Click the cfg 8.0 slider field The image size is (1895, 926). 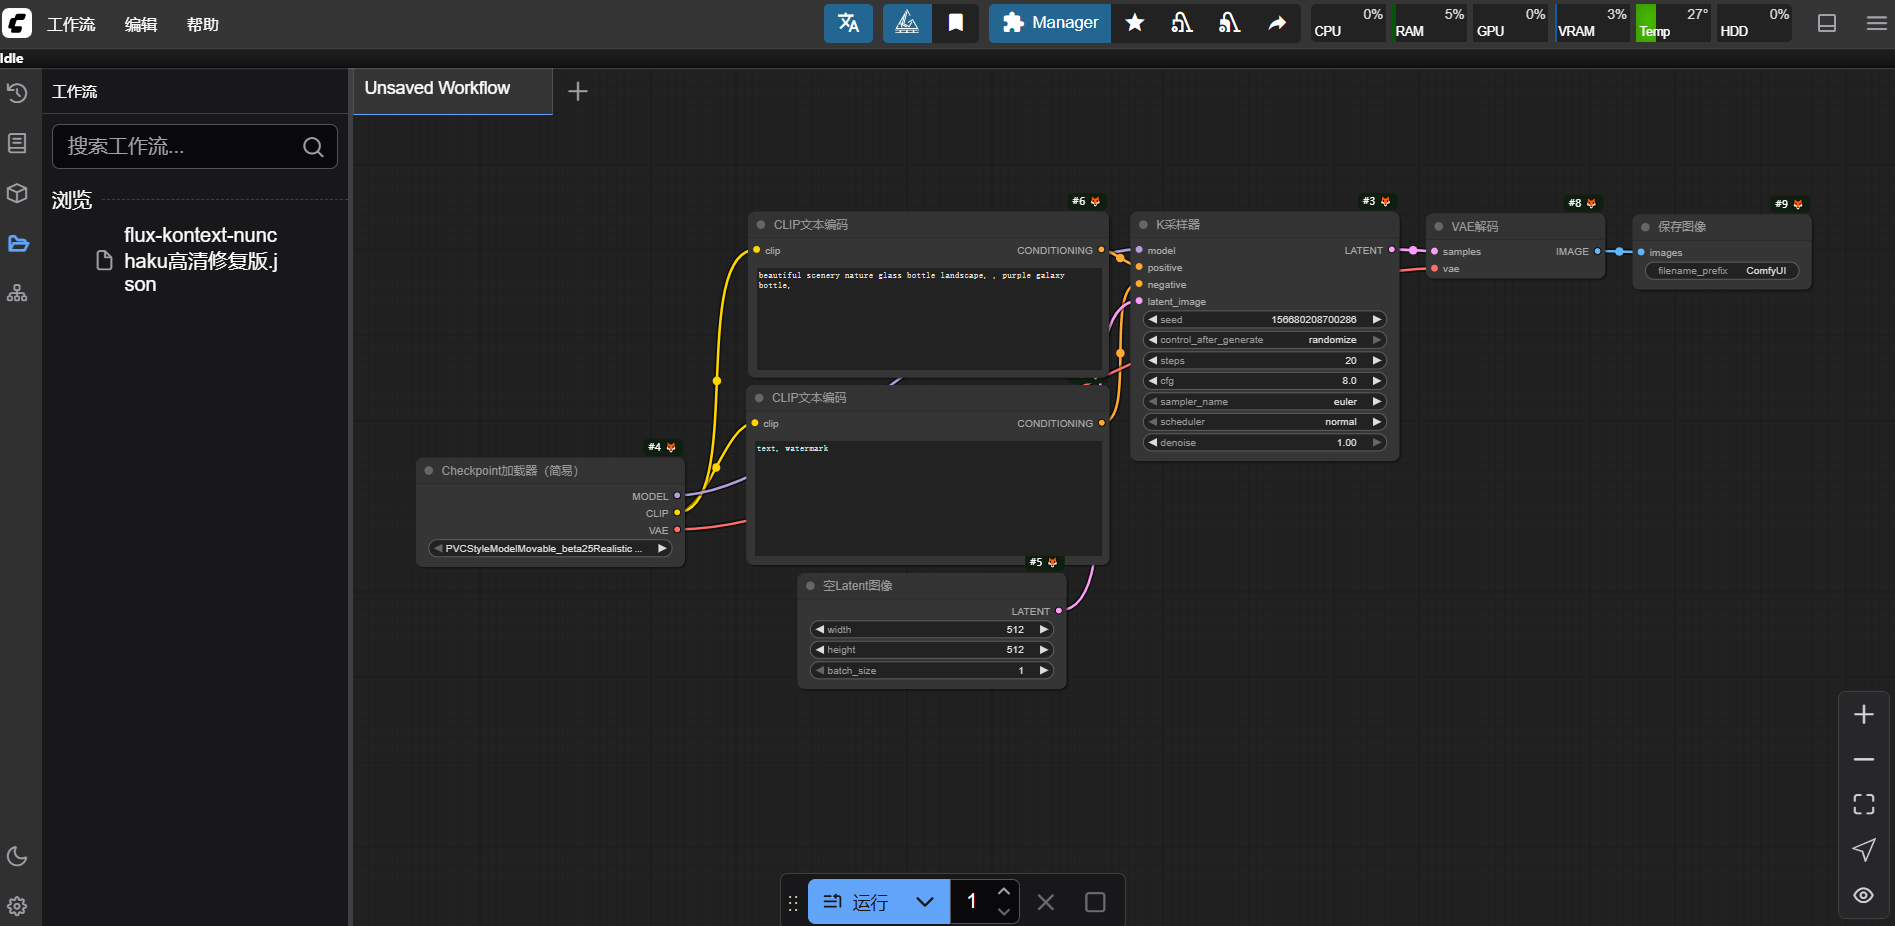(x=1264, y=381)
